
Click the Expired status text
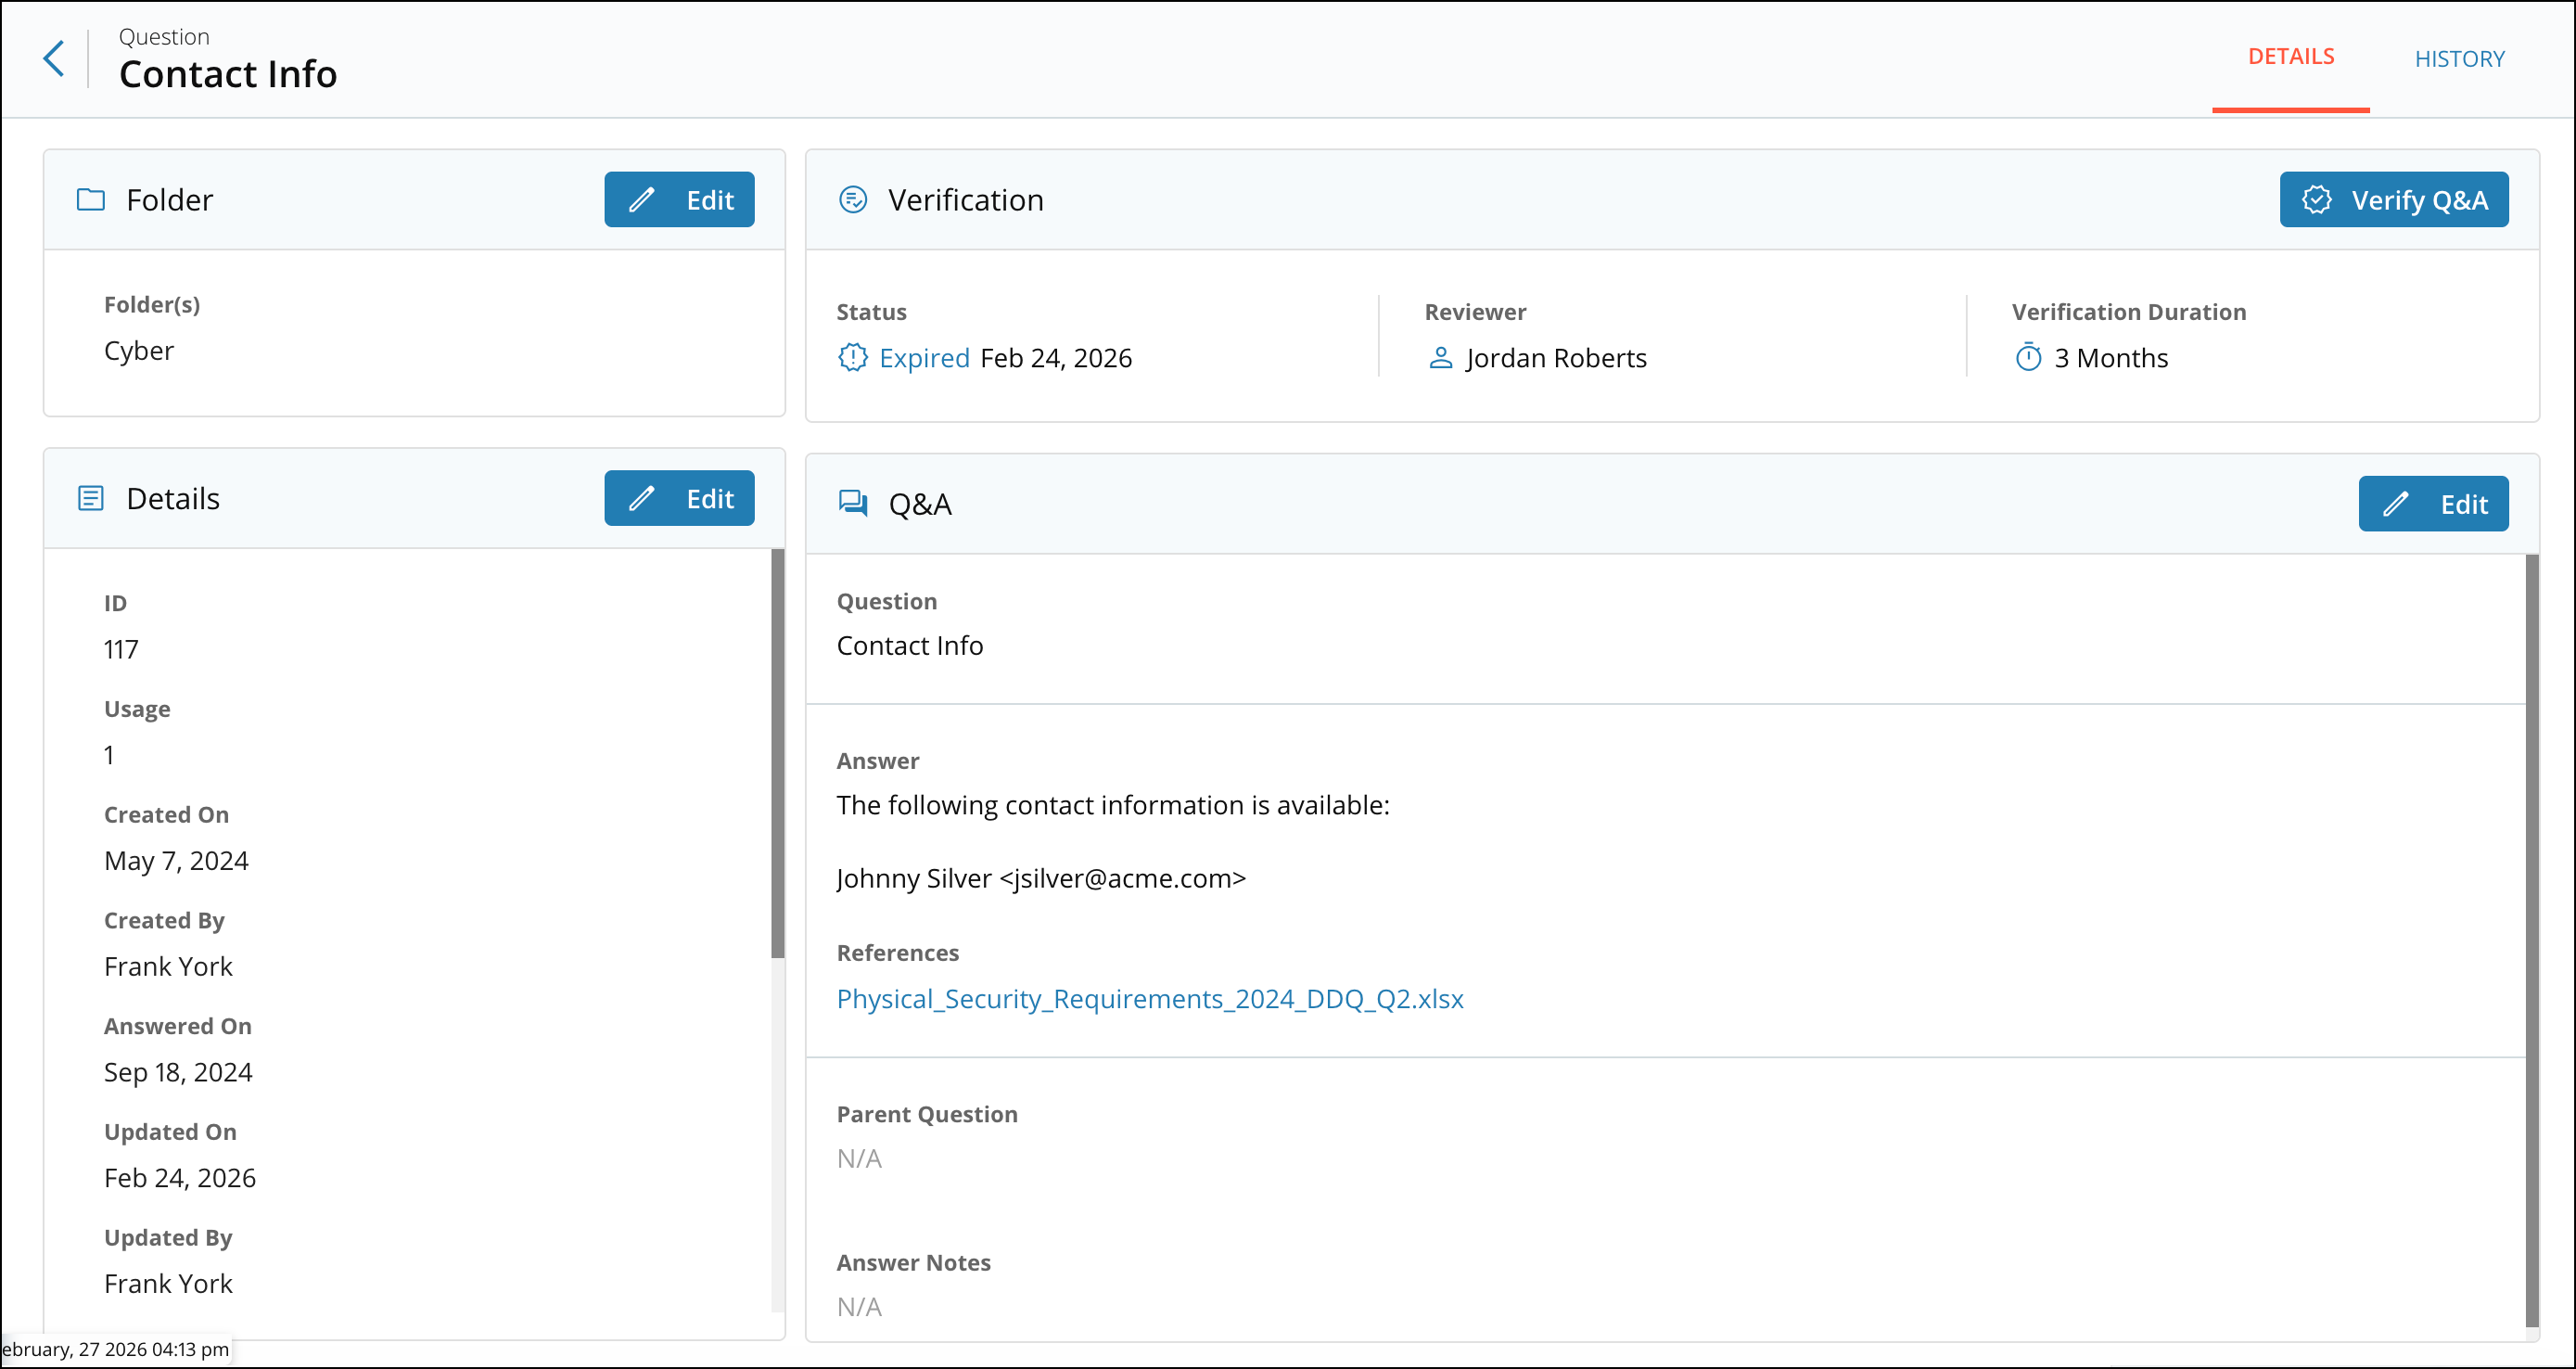(x=924, y=358)
